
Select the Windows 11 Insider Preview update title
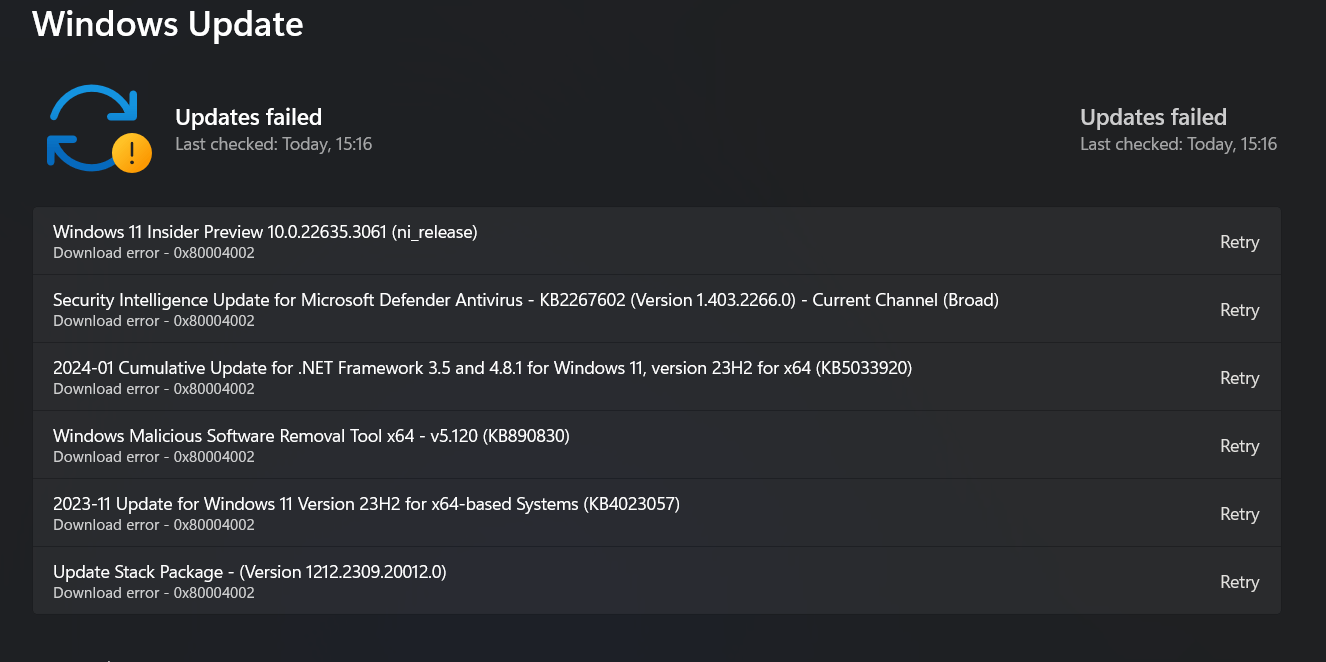265,232
